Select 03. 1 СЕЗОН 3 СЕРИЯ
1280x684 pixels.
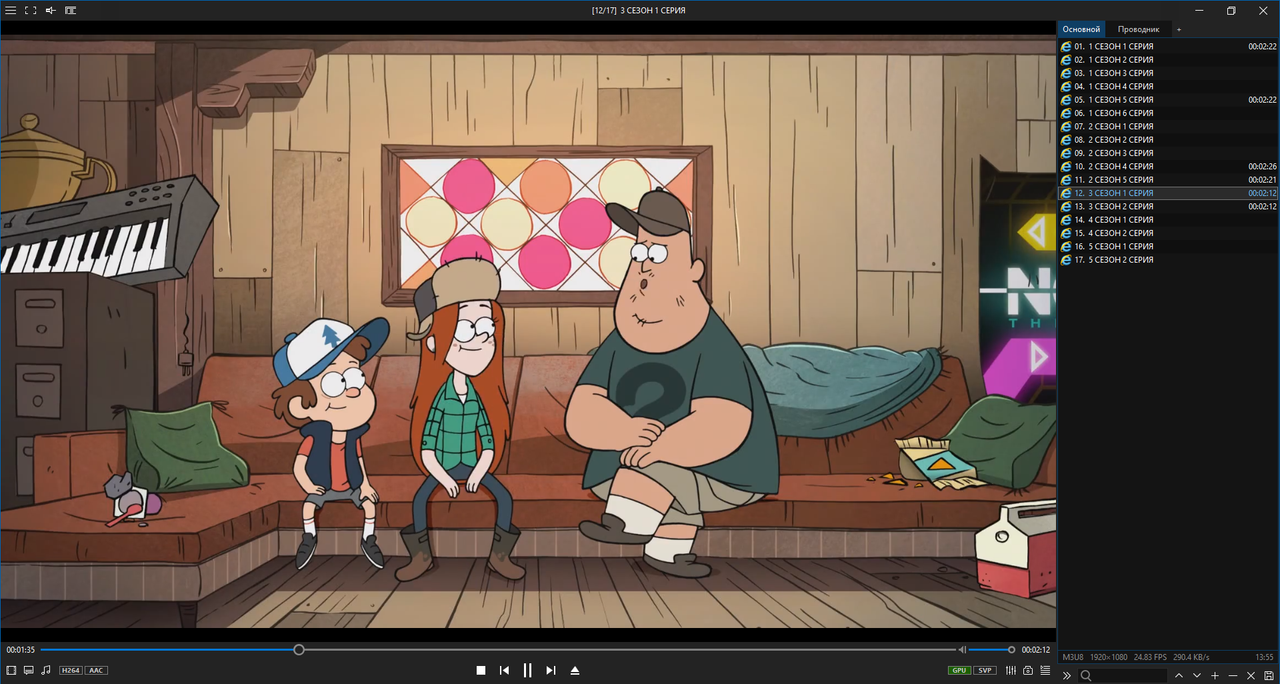pyautogui.click(x=1168, y=73)
